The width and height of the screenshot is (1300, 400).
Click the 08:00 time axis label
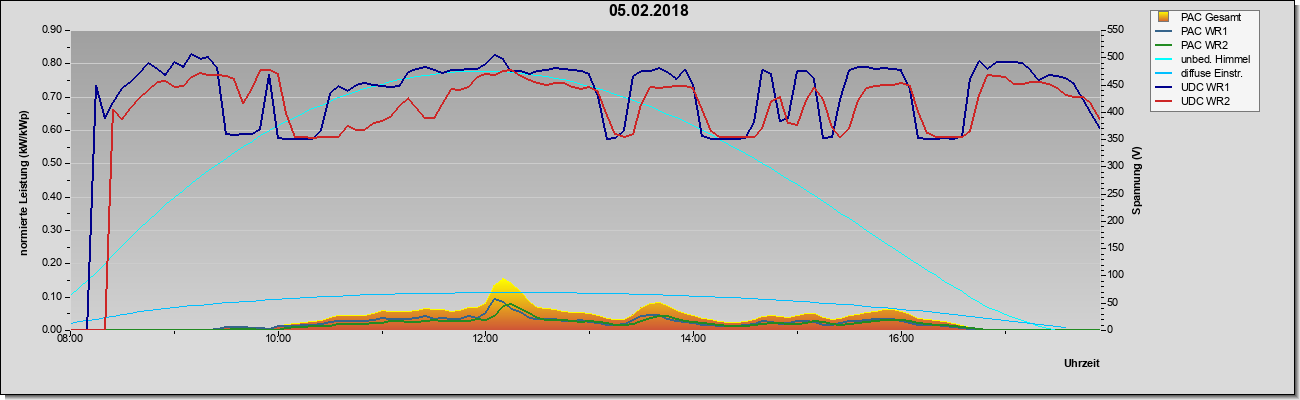point(70,339)
